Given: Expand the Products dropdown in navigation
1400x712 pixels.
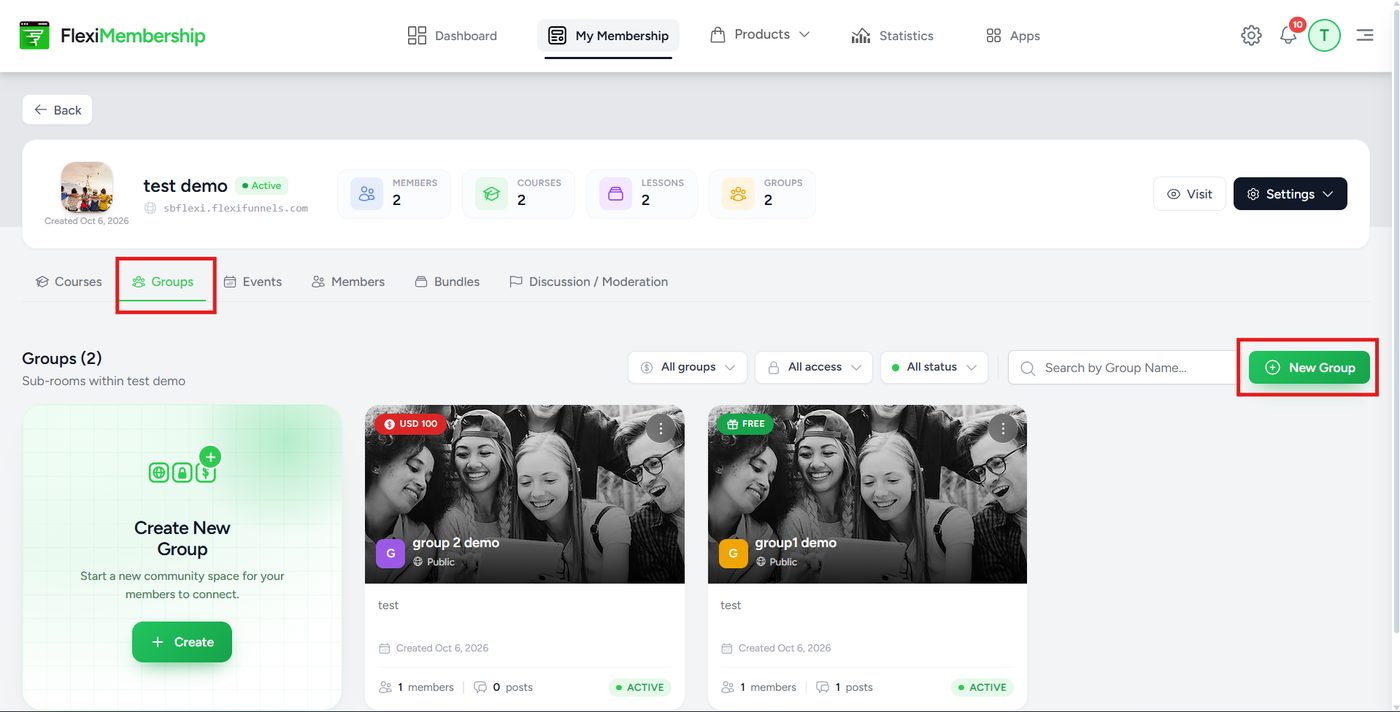Looking at the screenshot, I should [x=760, y=35].
